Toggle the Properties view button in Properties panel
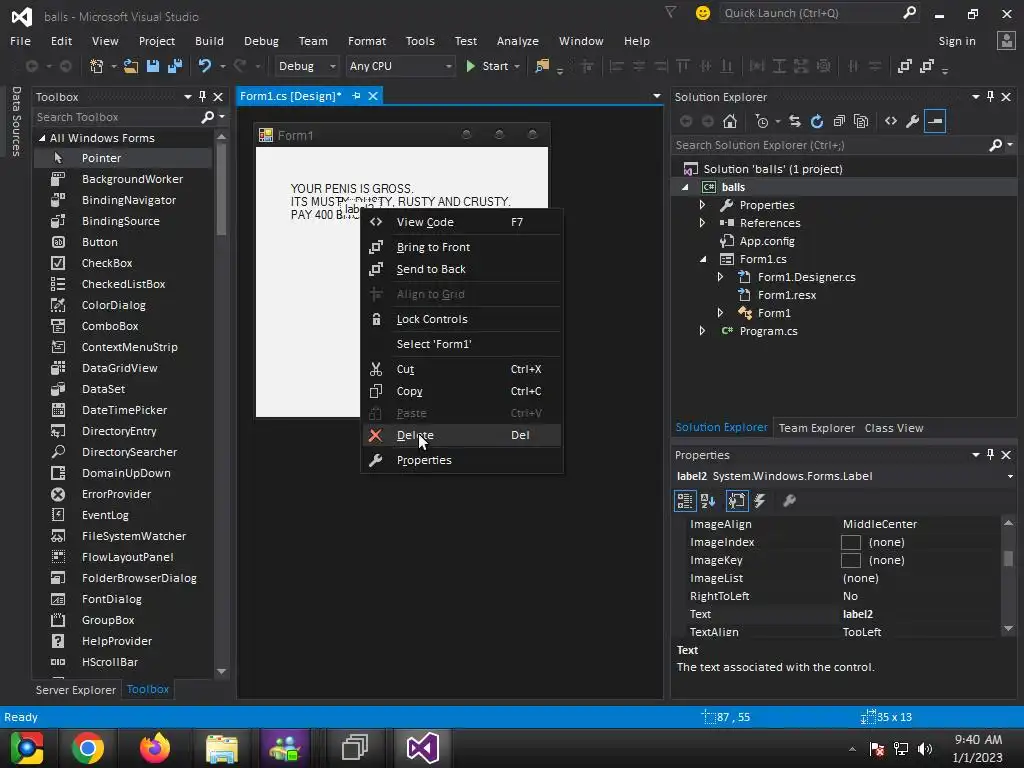 (x=737, y=501)
